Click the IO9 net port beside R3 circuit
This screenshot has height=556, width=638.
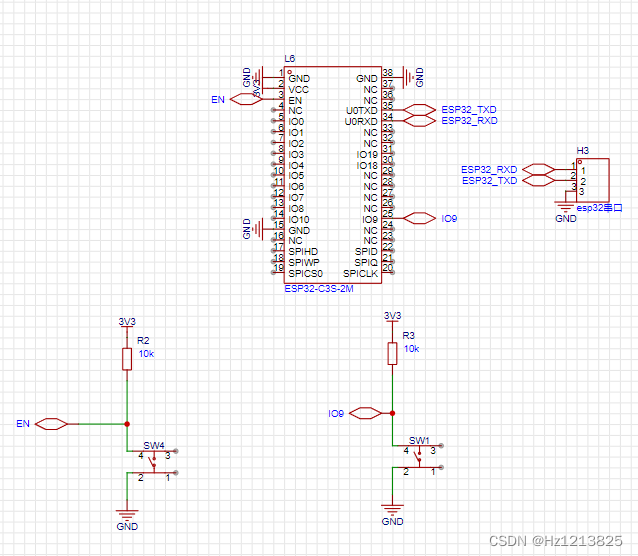(x=365, y=413)
